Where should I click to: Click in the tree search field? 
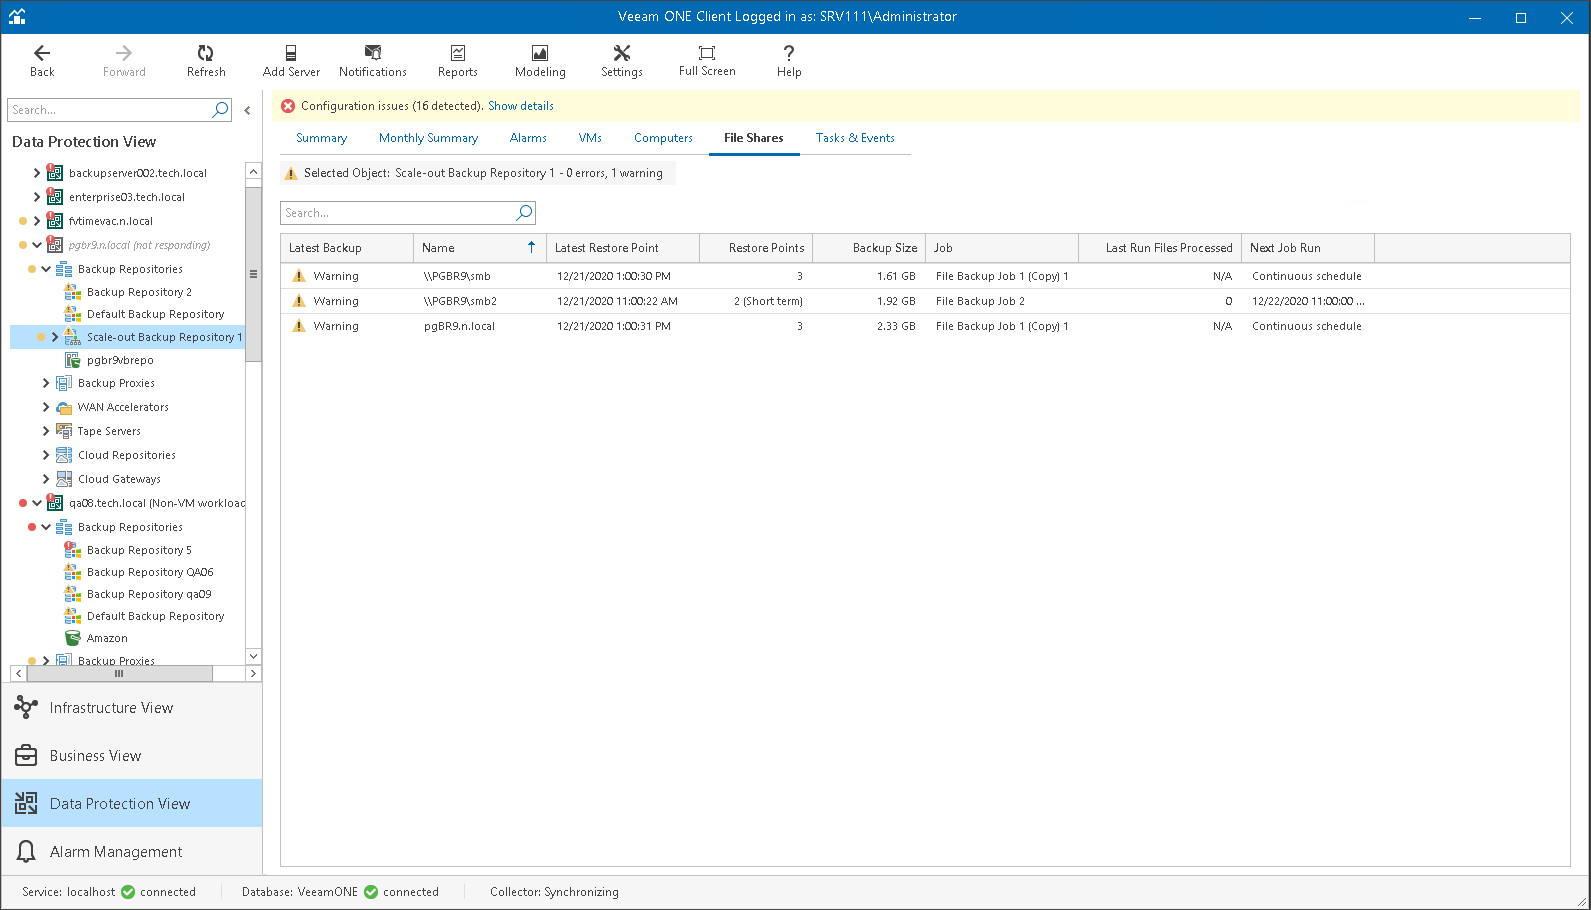[x=109, y=110]
